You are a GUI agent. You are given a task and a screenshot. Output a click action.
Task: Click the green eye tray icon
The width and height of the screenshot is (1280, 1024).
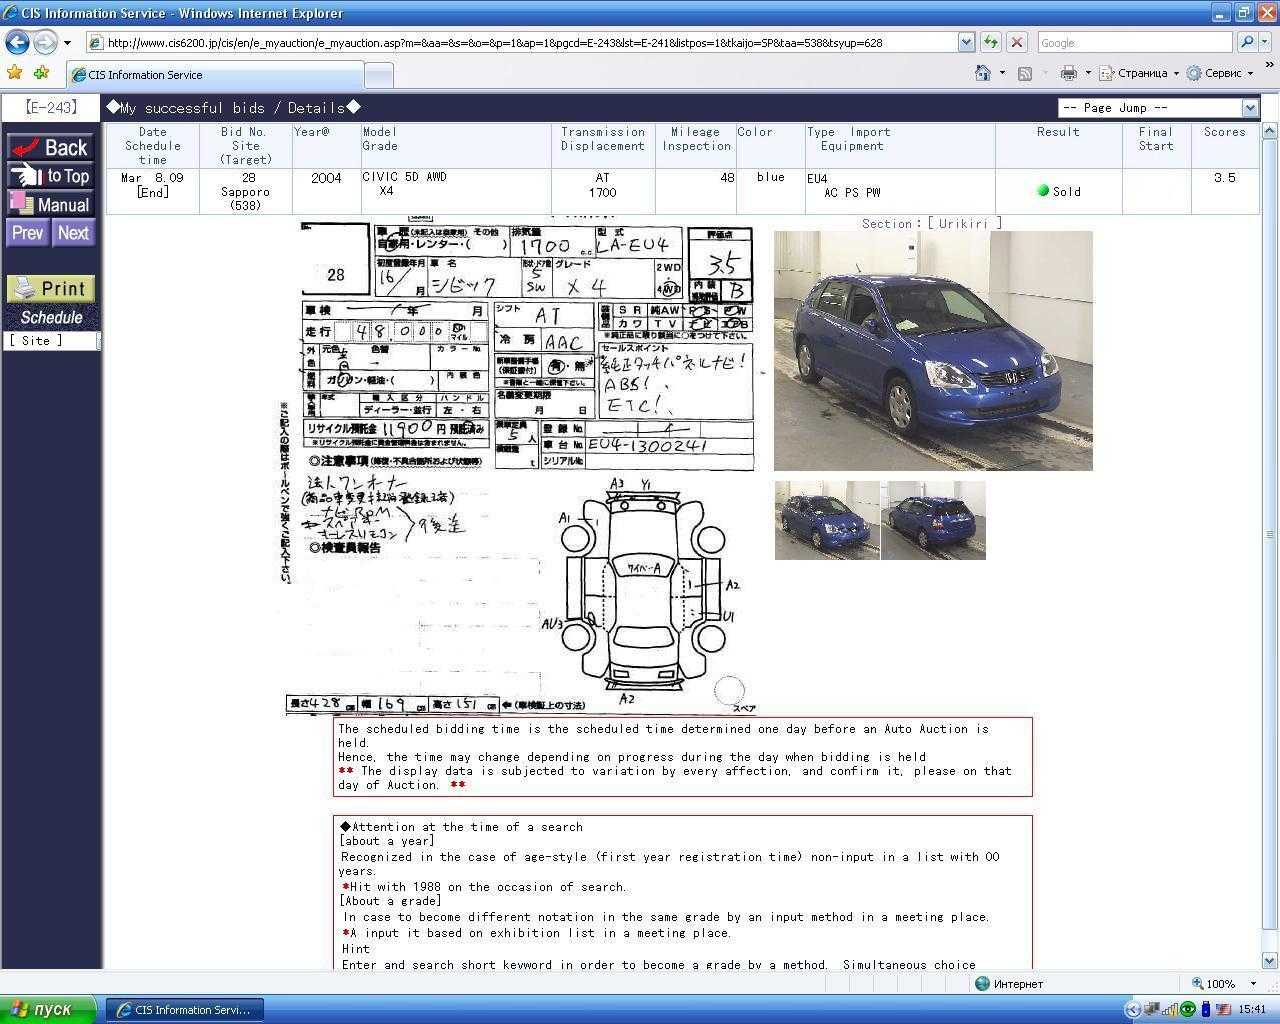1188,1010
